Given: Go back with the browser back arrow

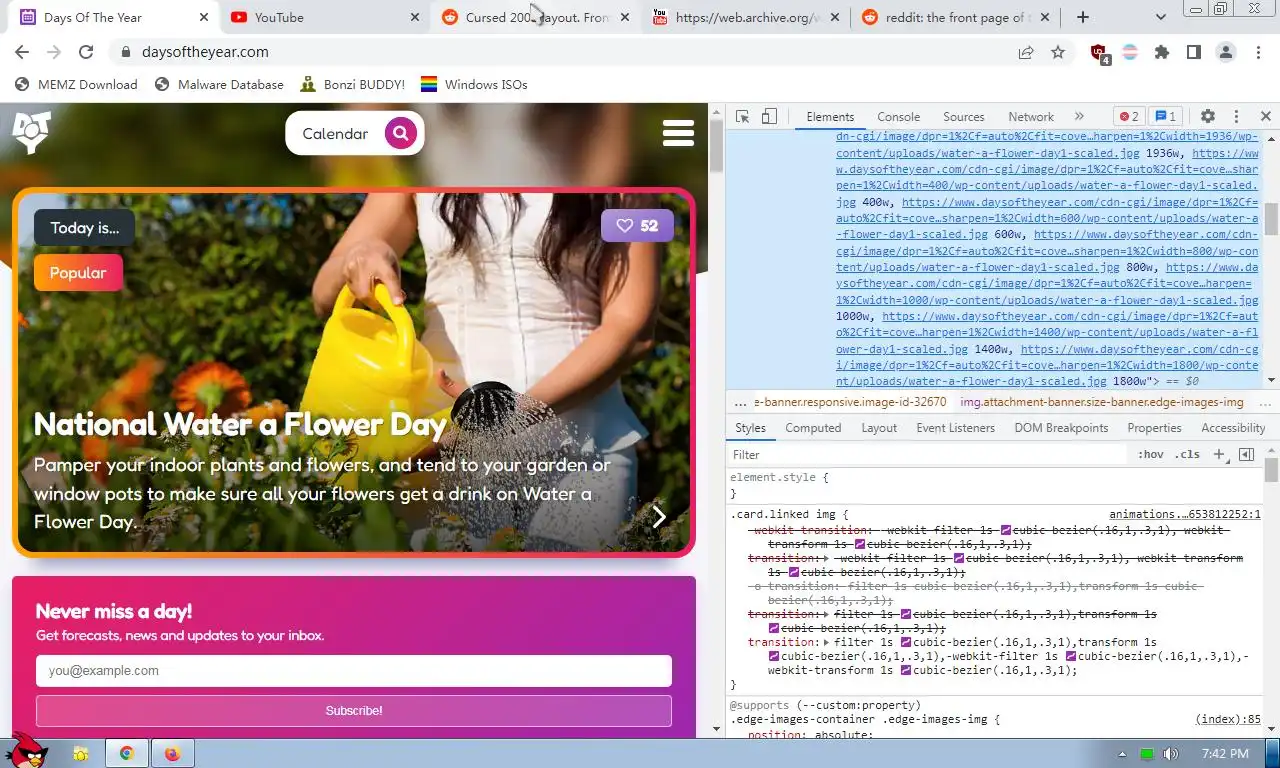Looking at the screenshot, I should 22,52.
